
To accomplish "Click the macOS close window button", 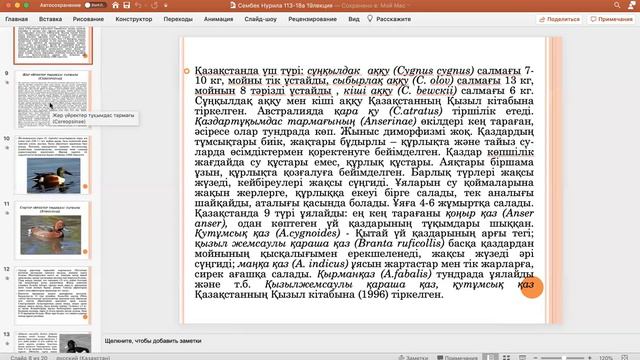I will [x=8, y=5].
